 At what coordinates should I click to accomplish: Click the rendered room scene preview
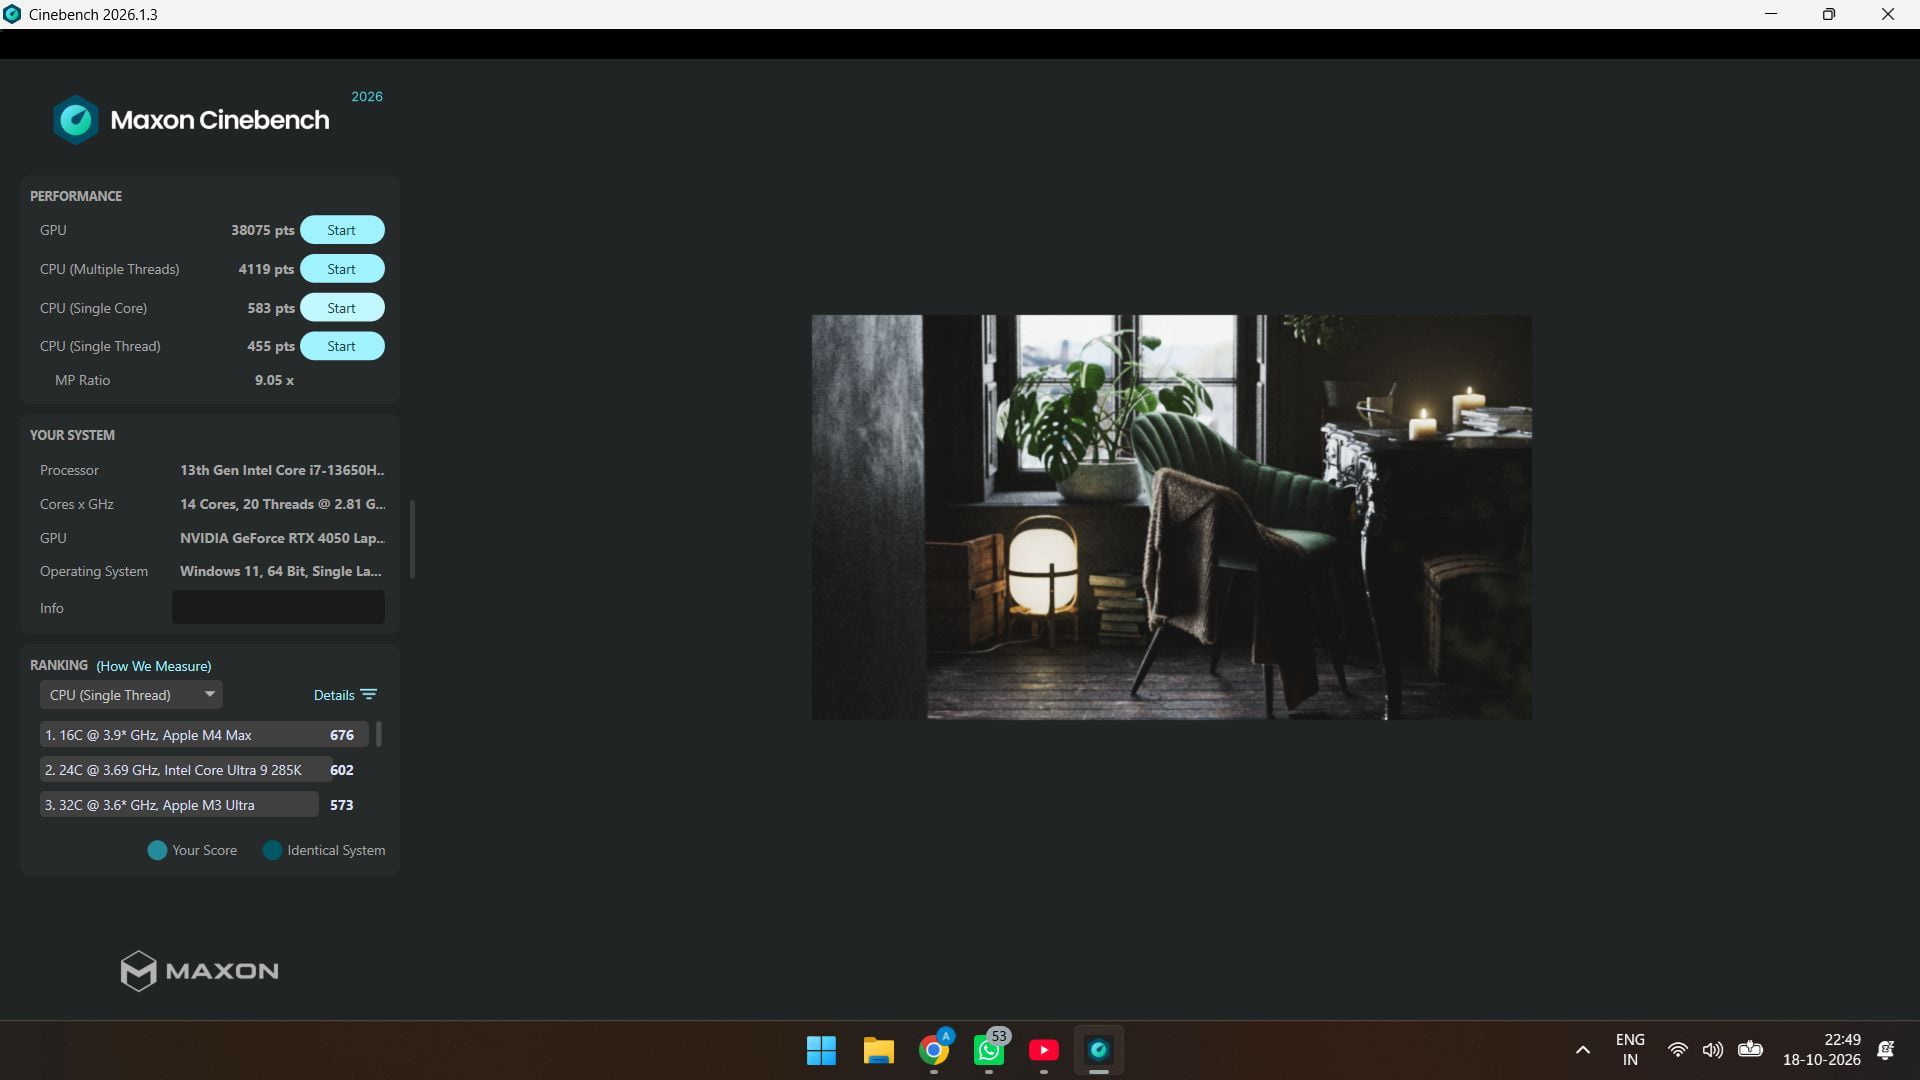click(1171, 517)
